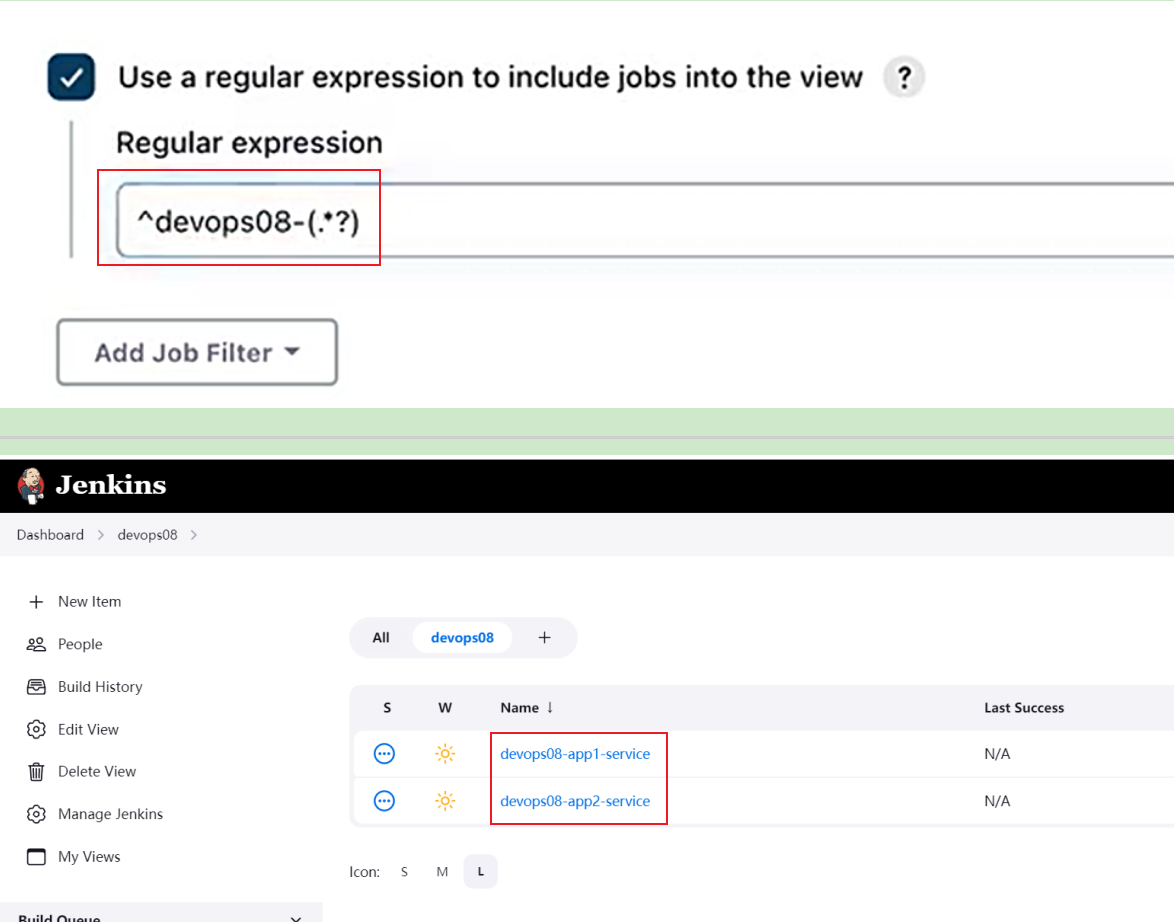The width and height of the screenshot is (1174, 922).
Task: Sort by Last Success column
Action: point(1024,708)
